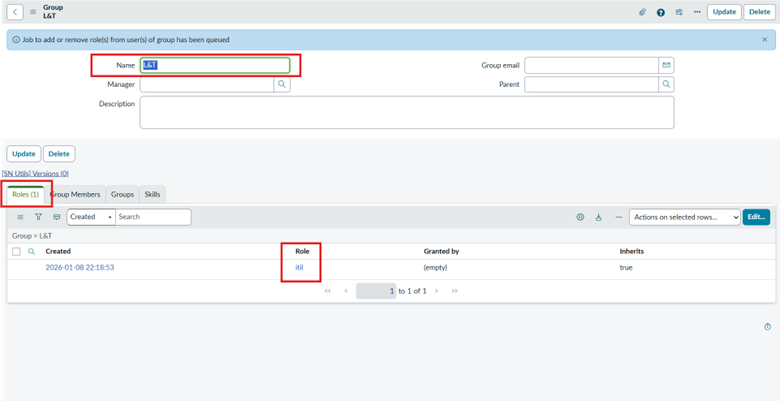Expand Actions on selected rows dropdown
780x401 pixels.
point(683,217)
